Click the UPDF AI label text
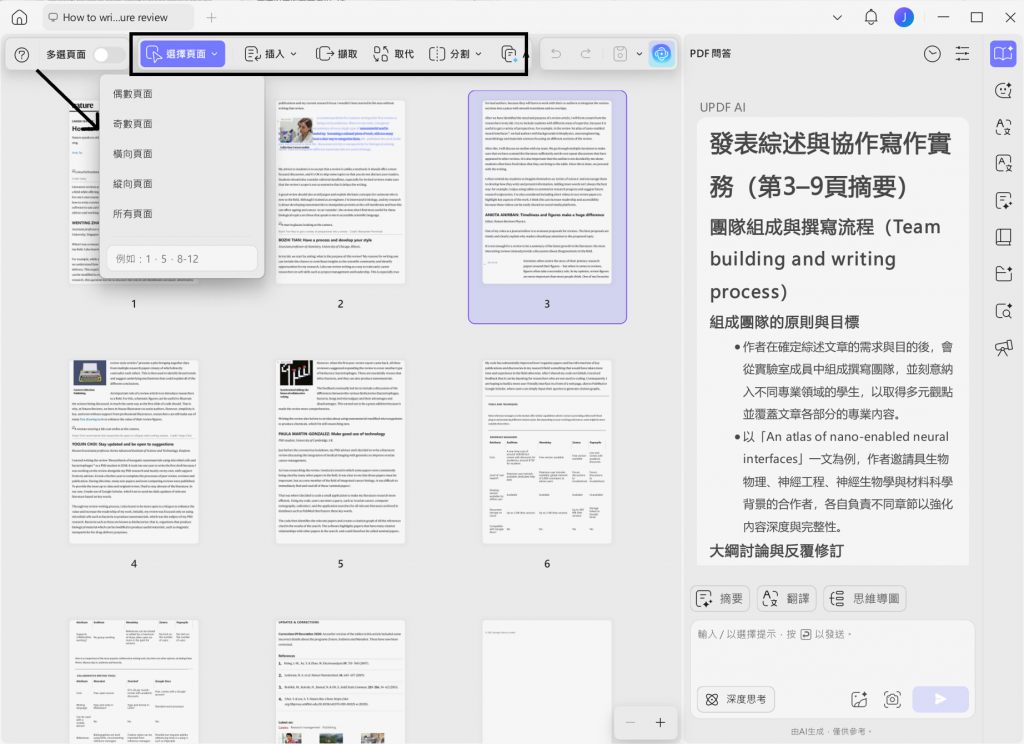The image size is (1024, 744). coord(722,107)
